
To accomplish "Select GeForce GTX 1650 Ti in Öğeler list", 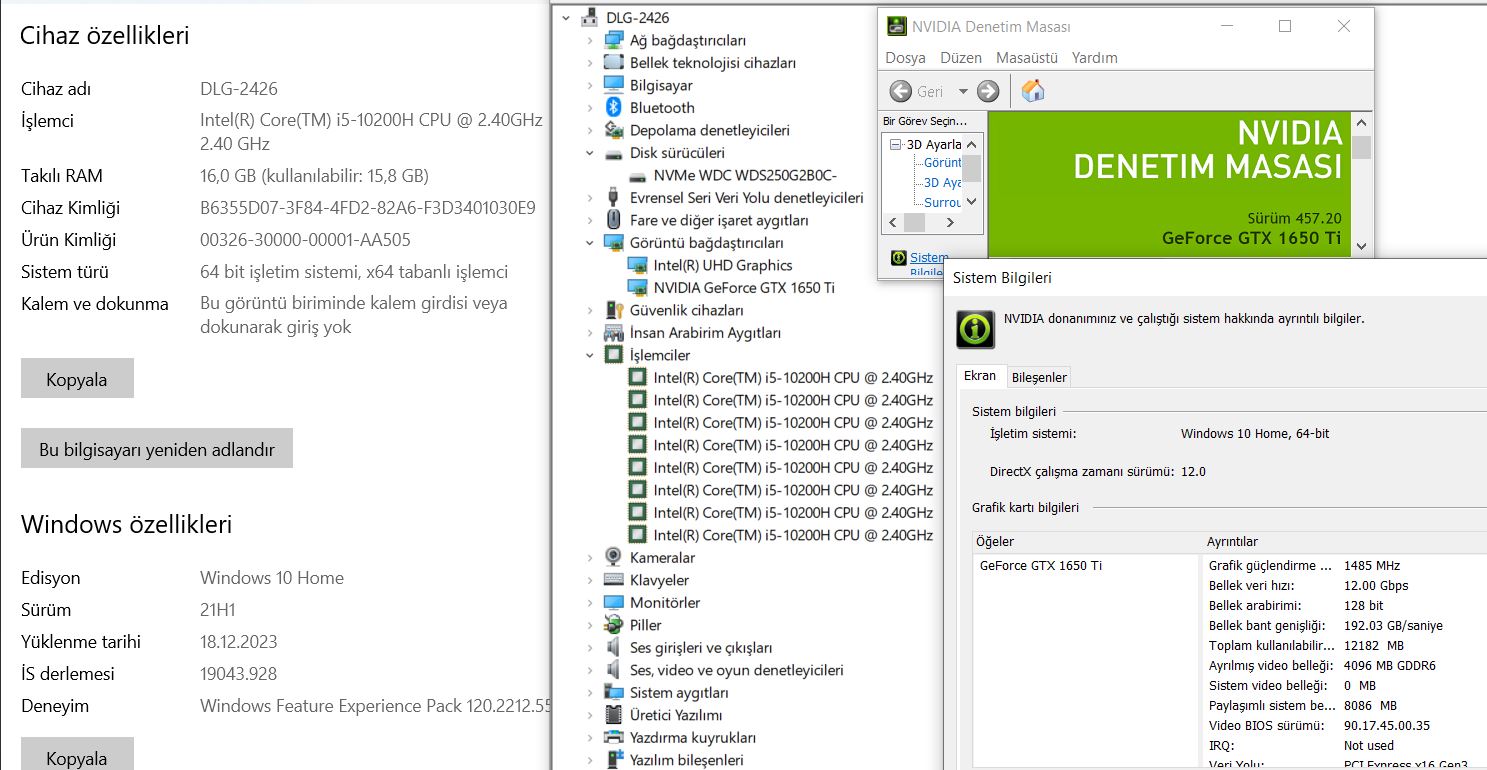I will point(1041,565).
